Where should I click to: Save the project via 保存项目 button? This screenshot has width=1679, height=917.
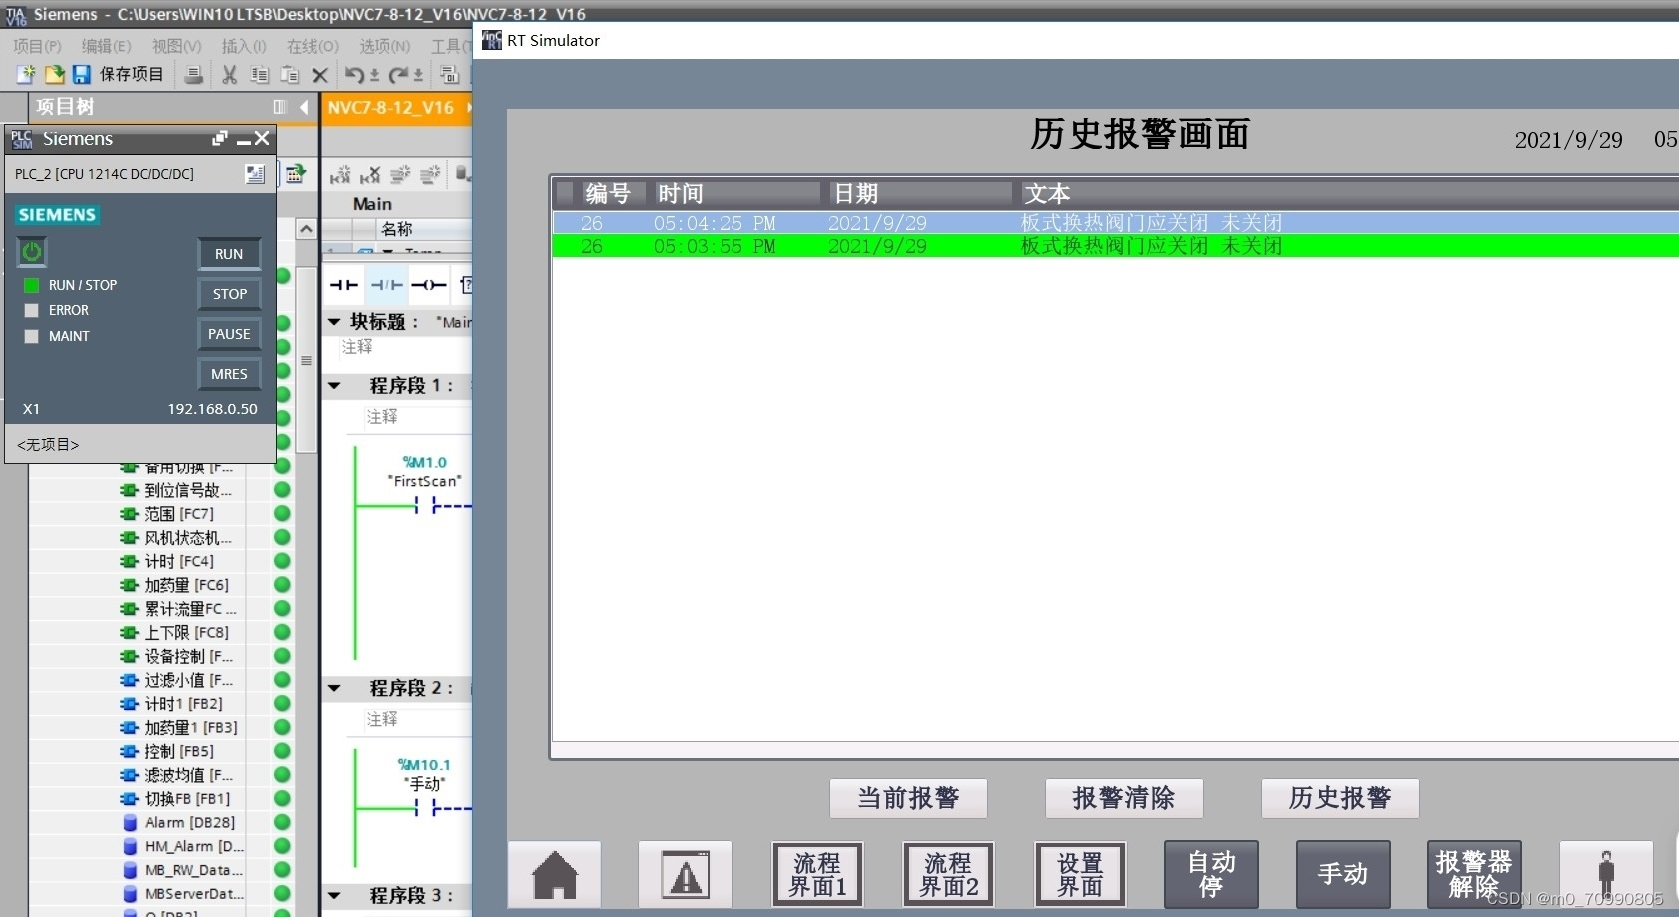coord(118,75)
